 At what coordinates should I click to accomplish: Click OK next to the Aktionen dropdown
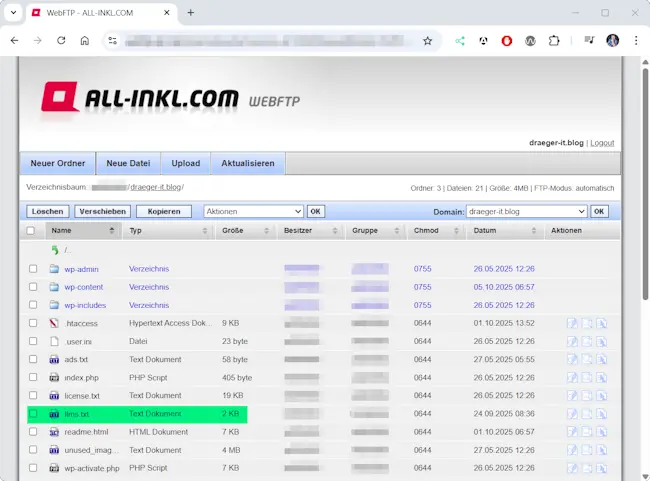point(315,211)
